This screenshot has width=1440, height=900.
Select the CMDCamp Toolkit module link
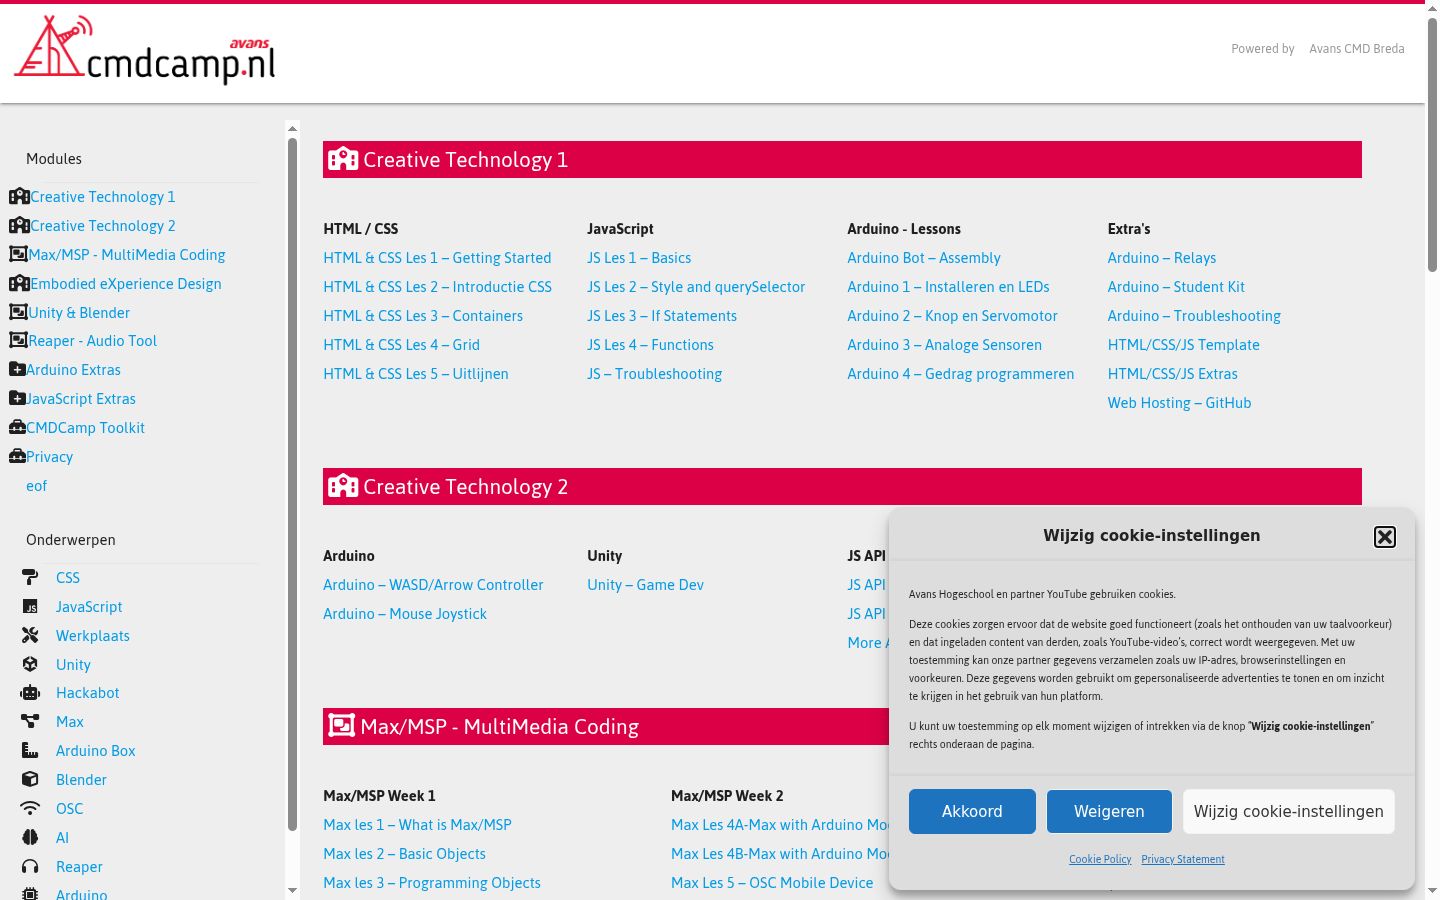85,428
